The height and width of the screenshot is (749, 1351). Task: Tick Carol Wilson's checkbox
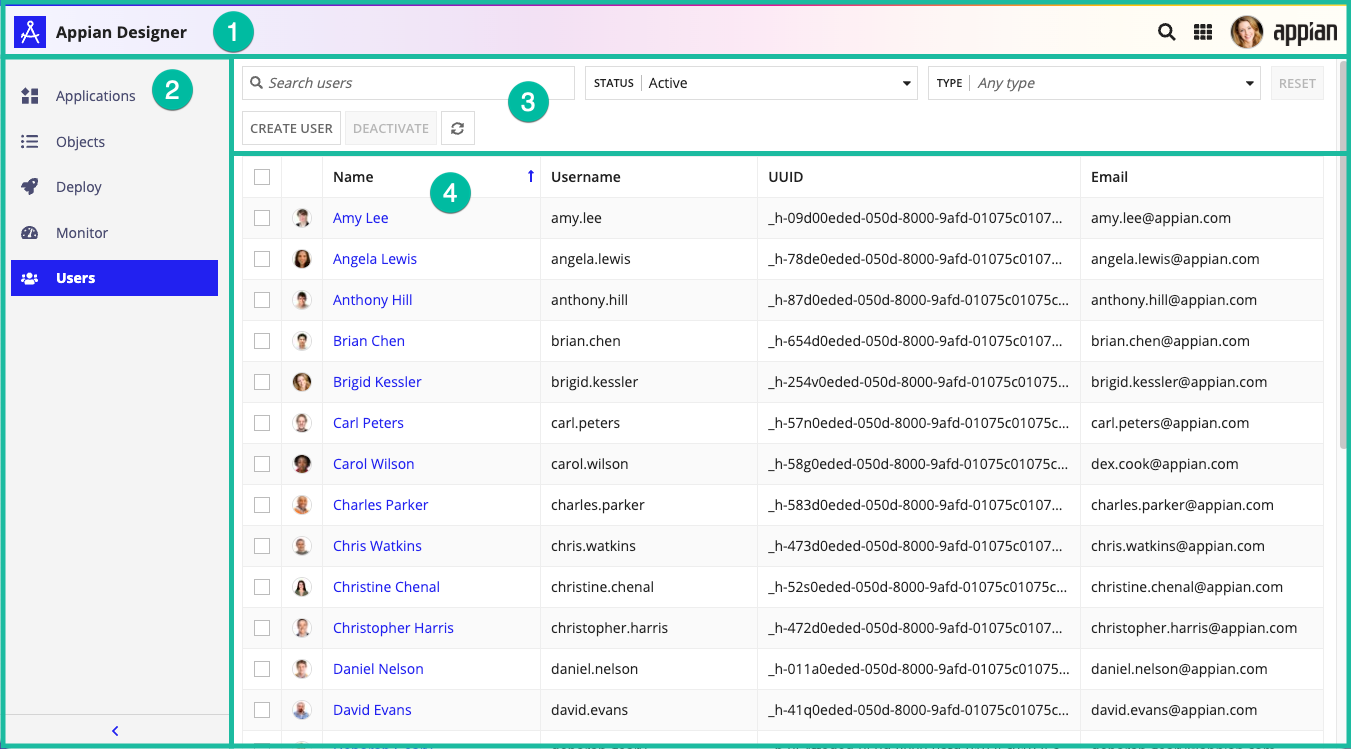click(x=262, y=464)
